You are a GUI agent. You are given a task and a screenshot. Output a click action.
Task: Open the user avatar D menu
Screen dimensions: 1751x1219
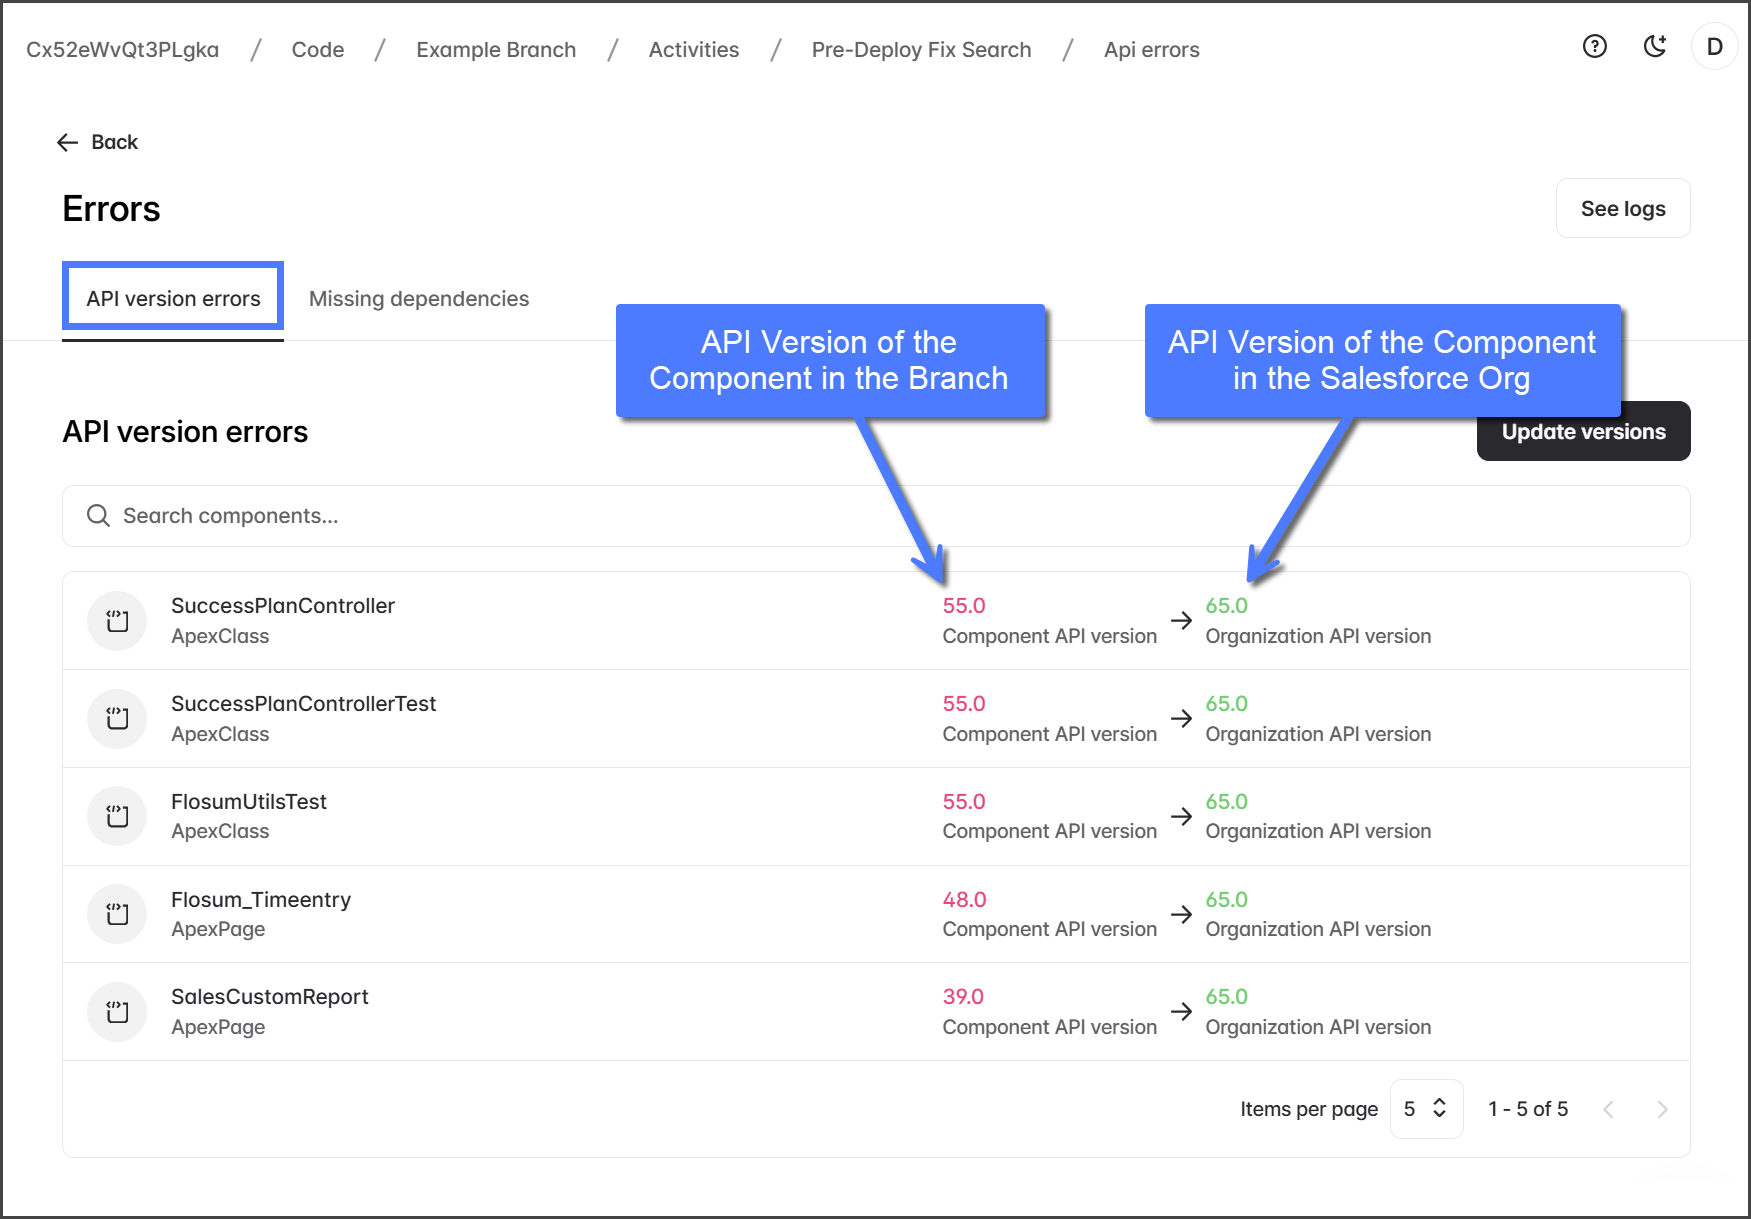pos(1714,47)
